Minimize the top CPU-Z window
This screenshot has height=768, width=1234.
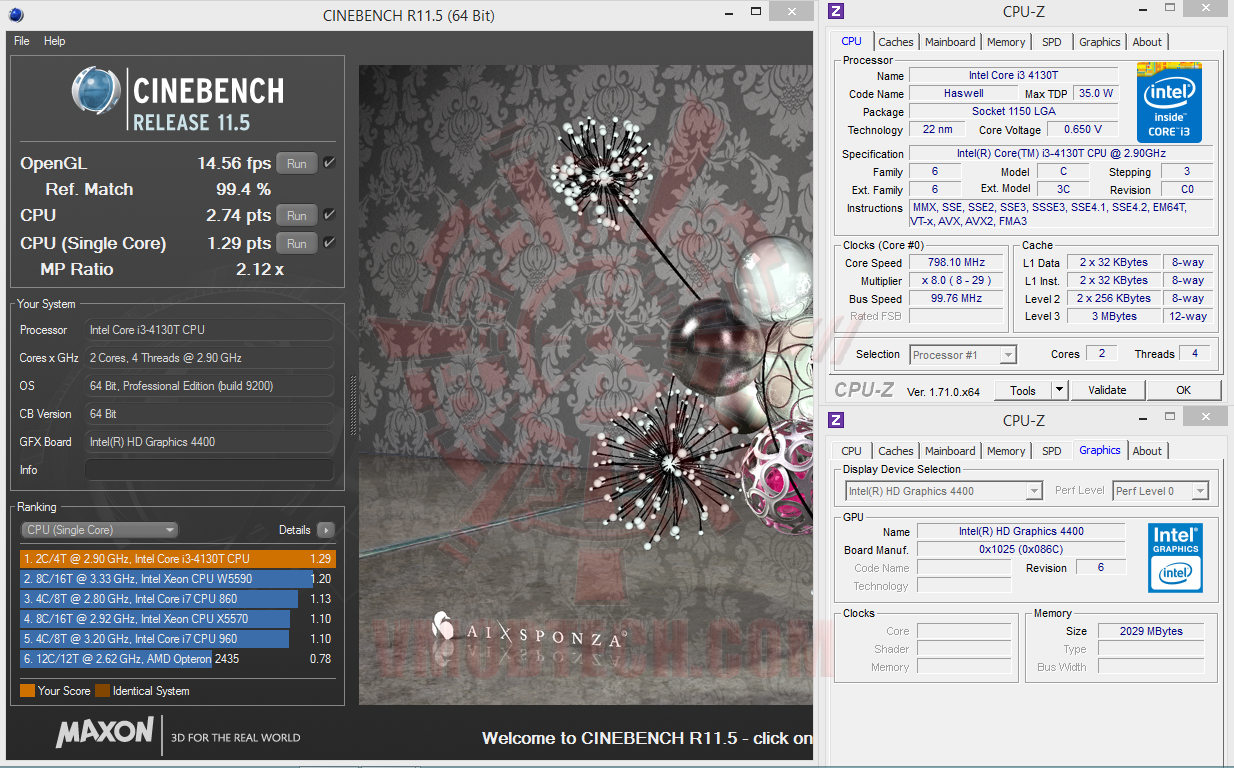pyautogui.click(x=1145, y=11)
